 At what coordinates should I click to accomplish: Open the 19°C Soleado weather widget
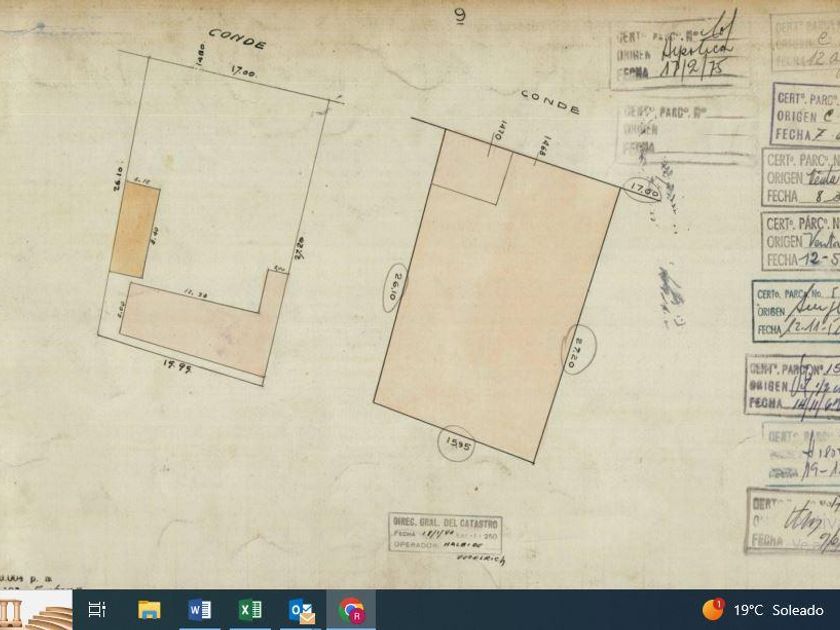[x=777, y=609]
